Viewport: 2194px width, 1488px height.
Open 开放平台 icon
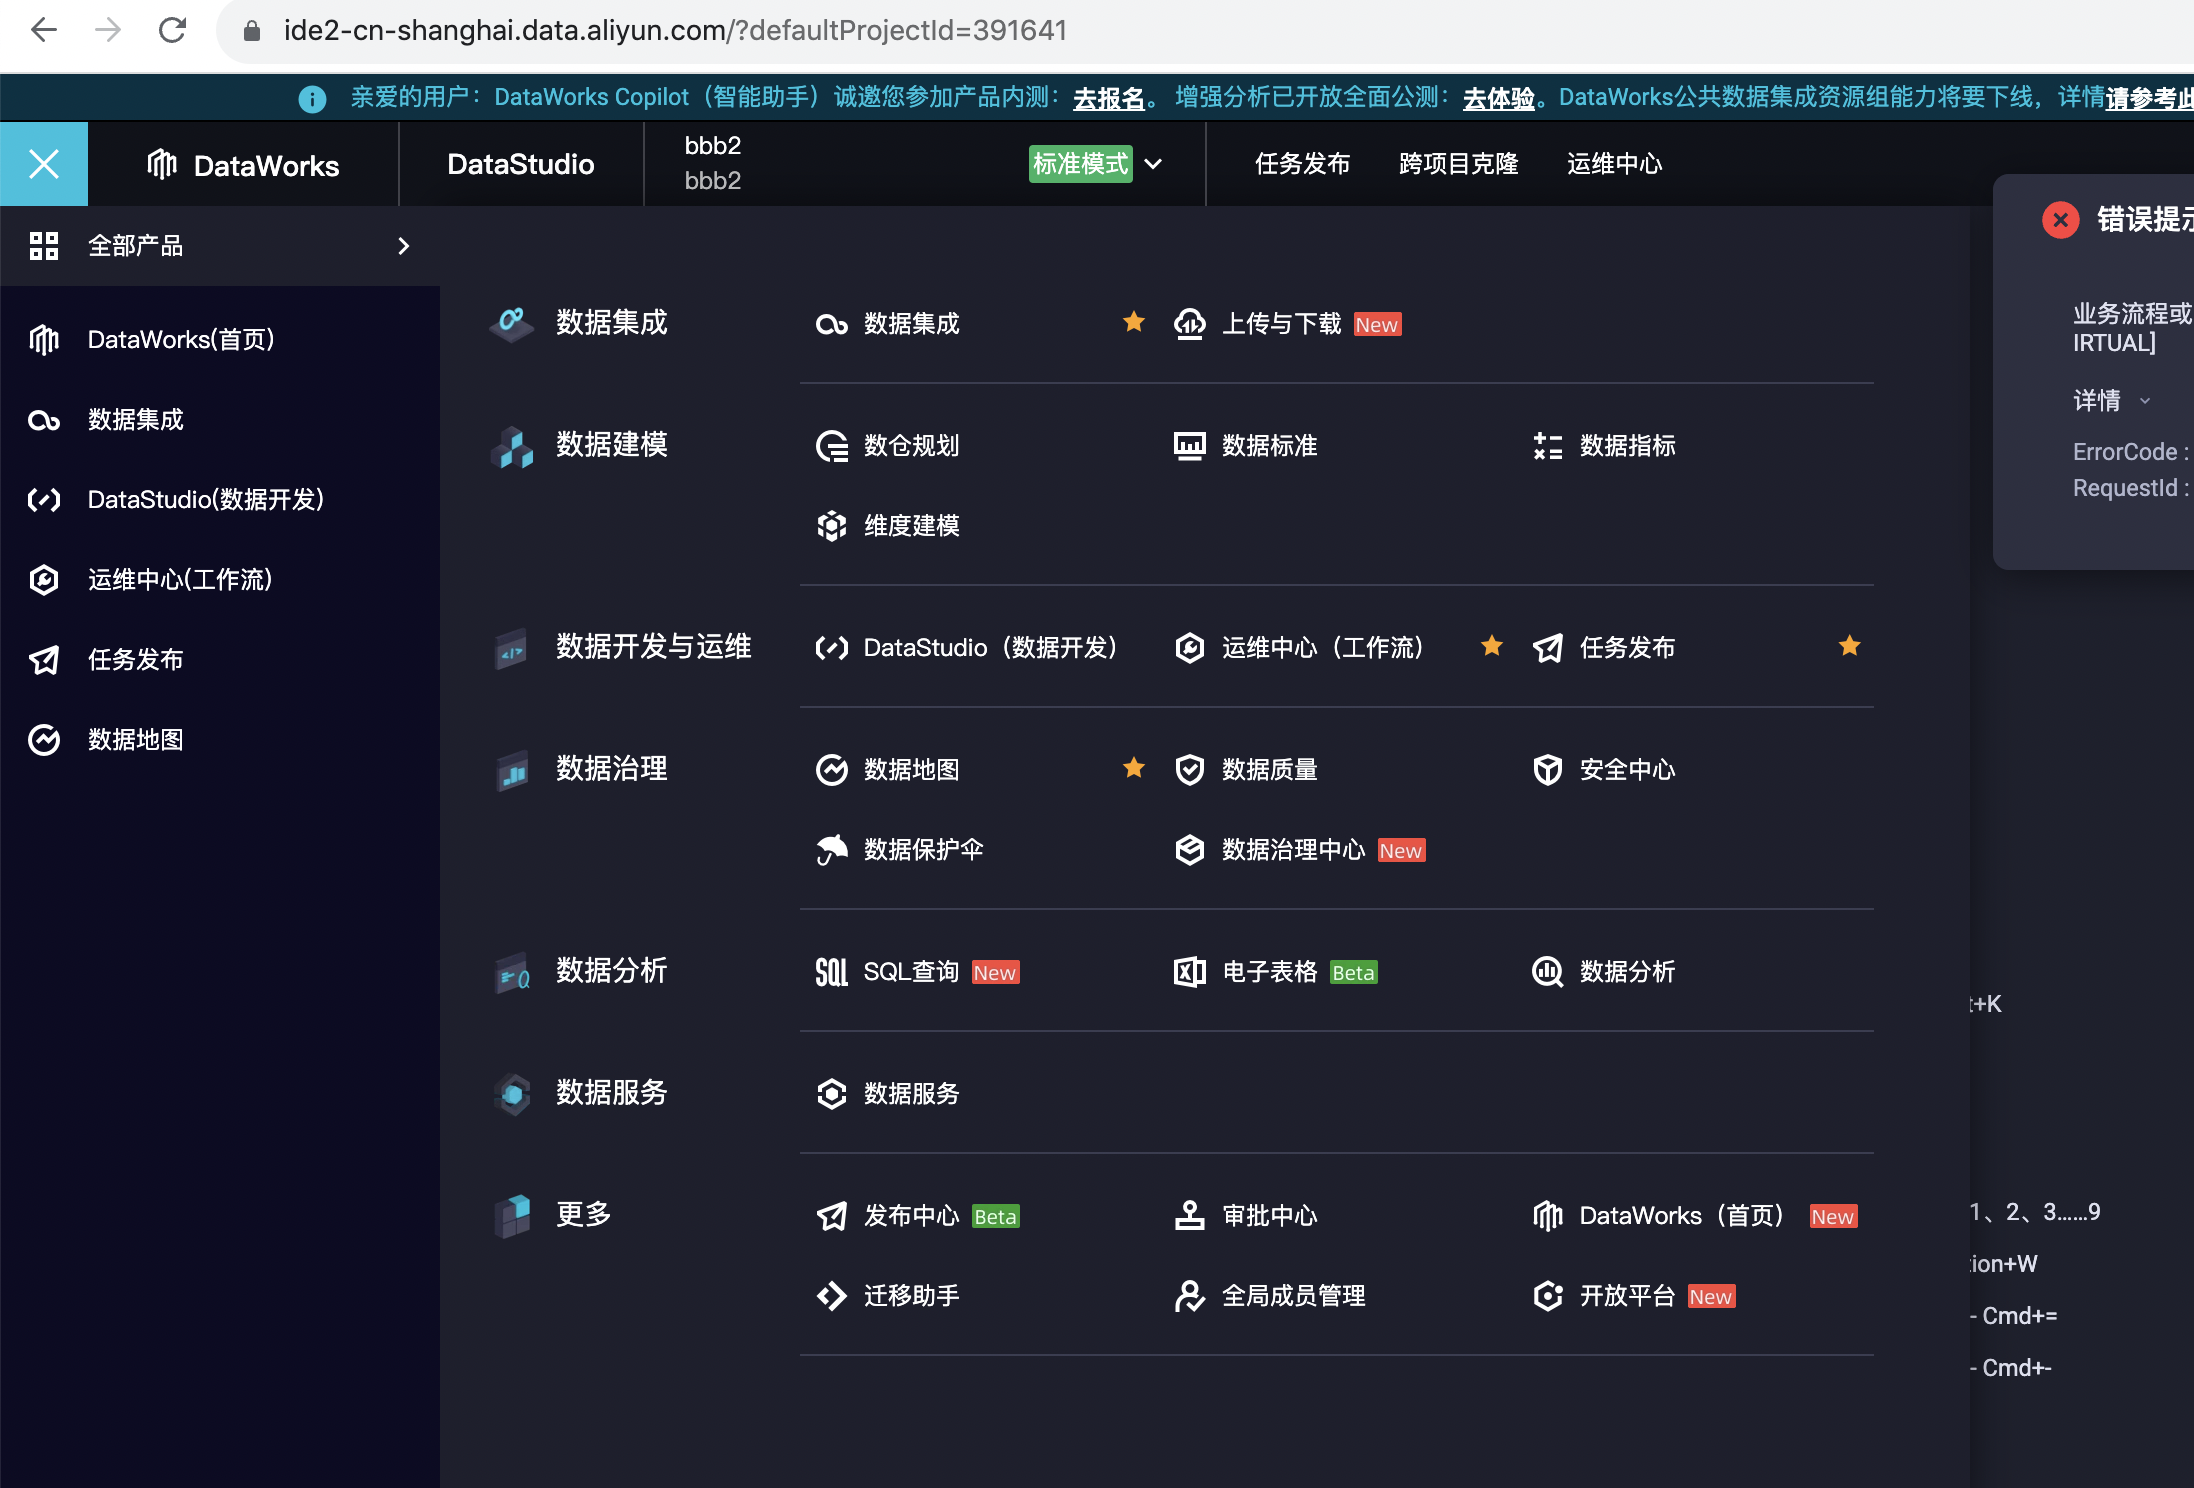pos(1547,1296)
